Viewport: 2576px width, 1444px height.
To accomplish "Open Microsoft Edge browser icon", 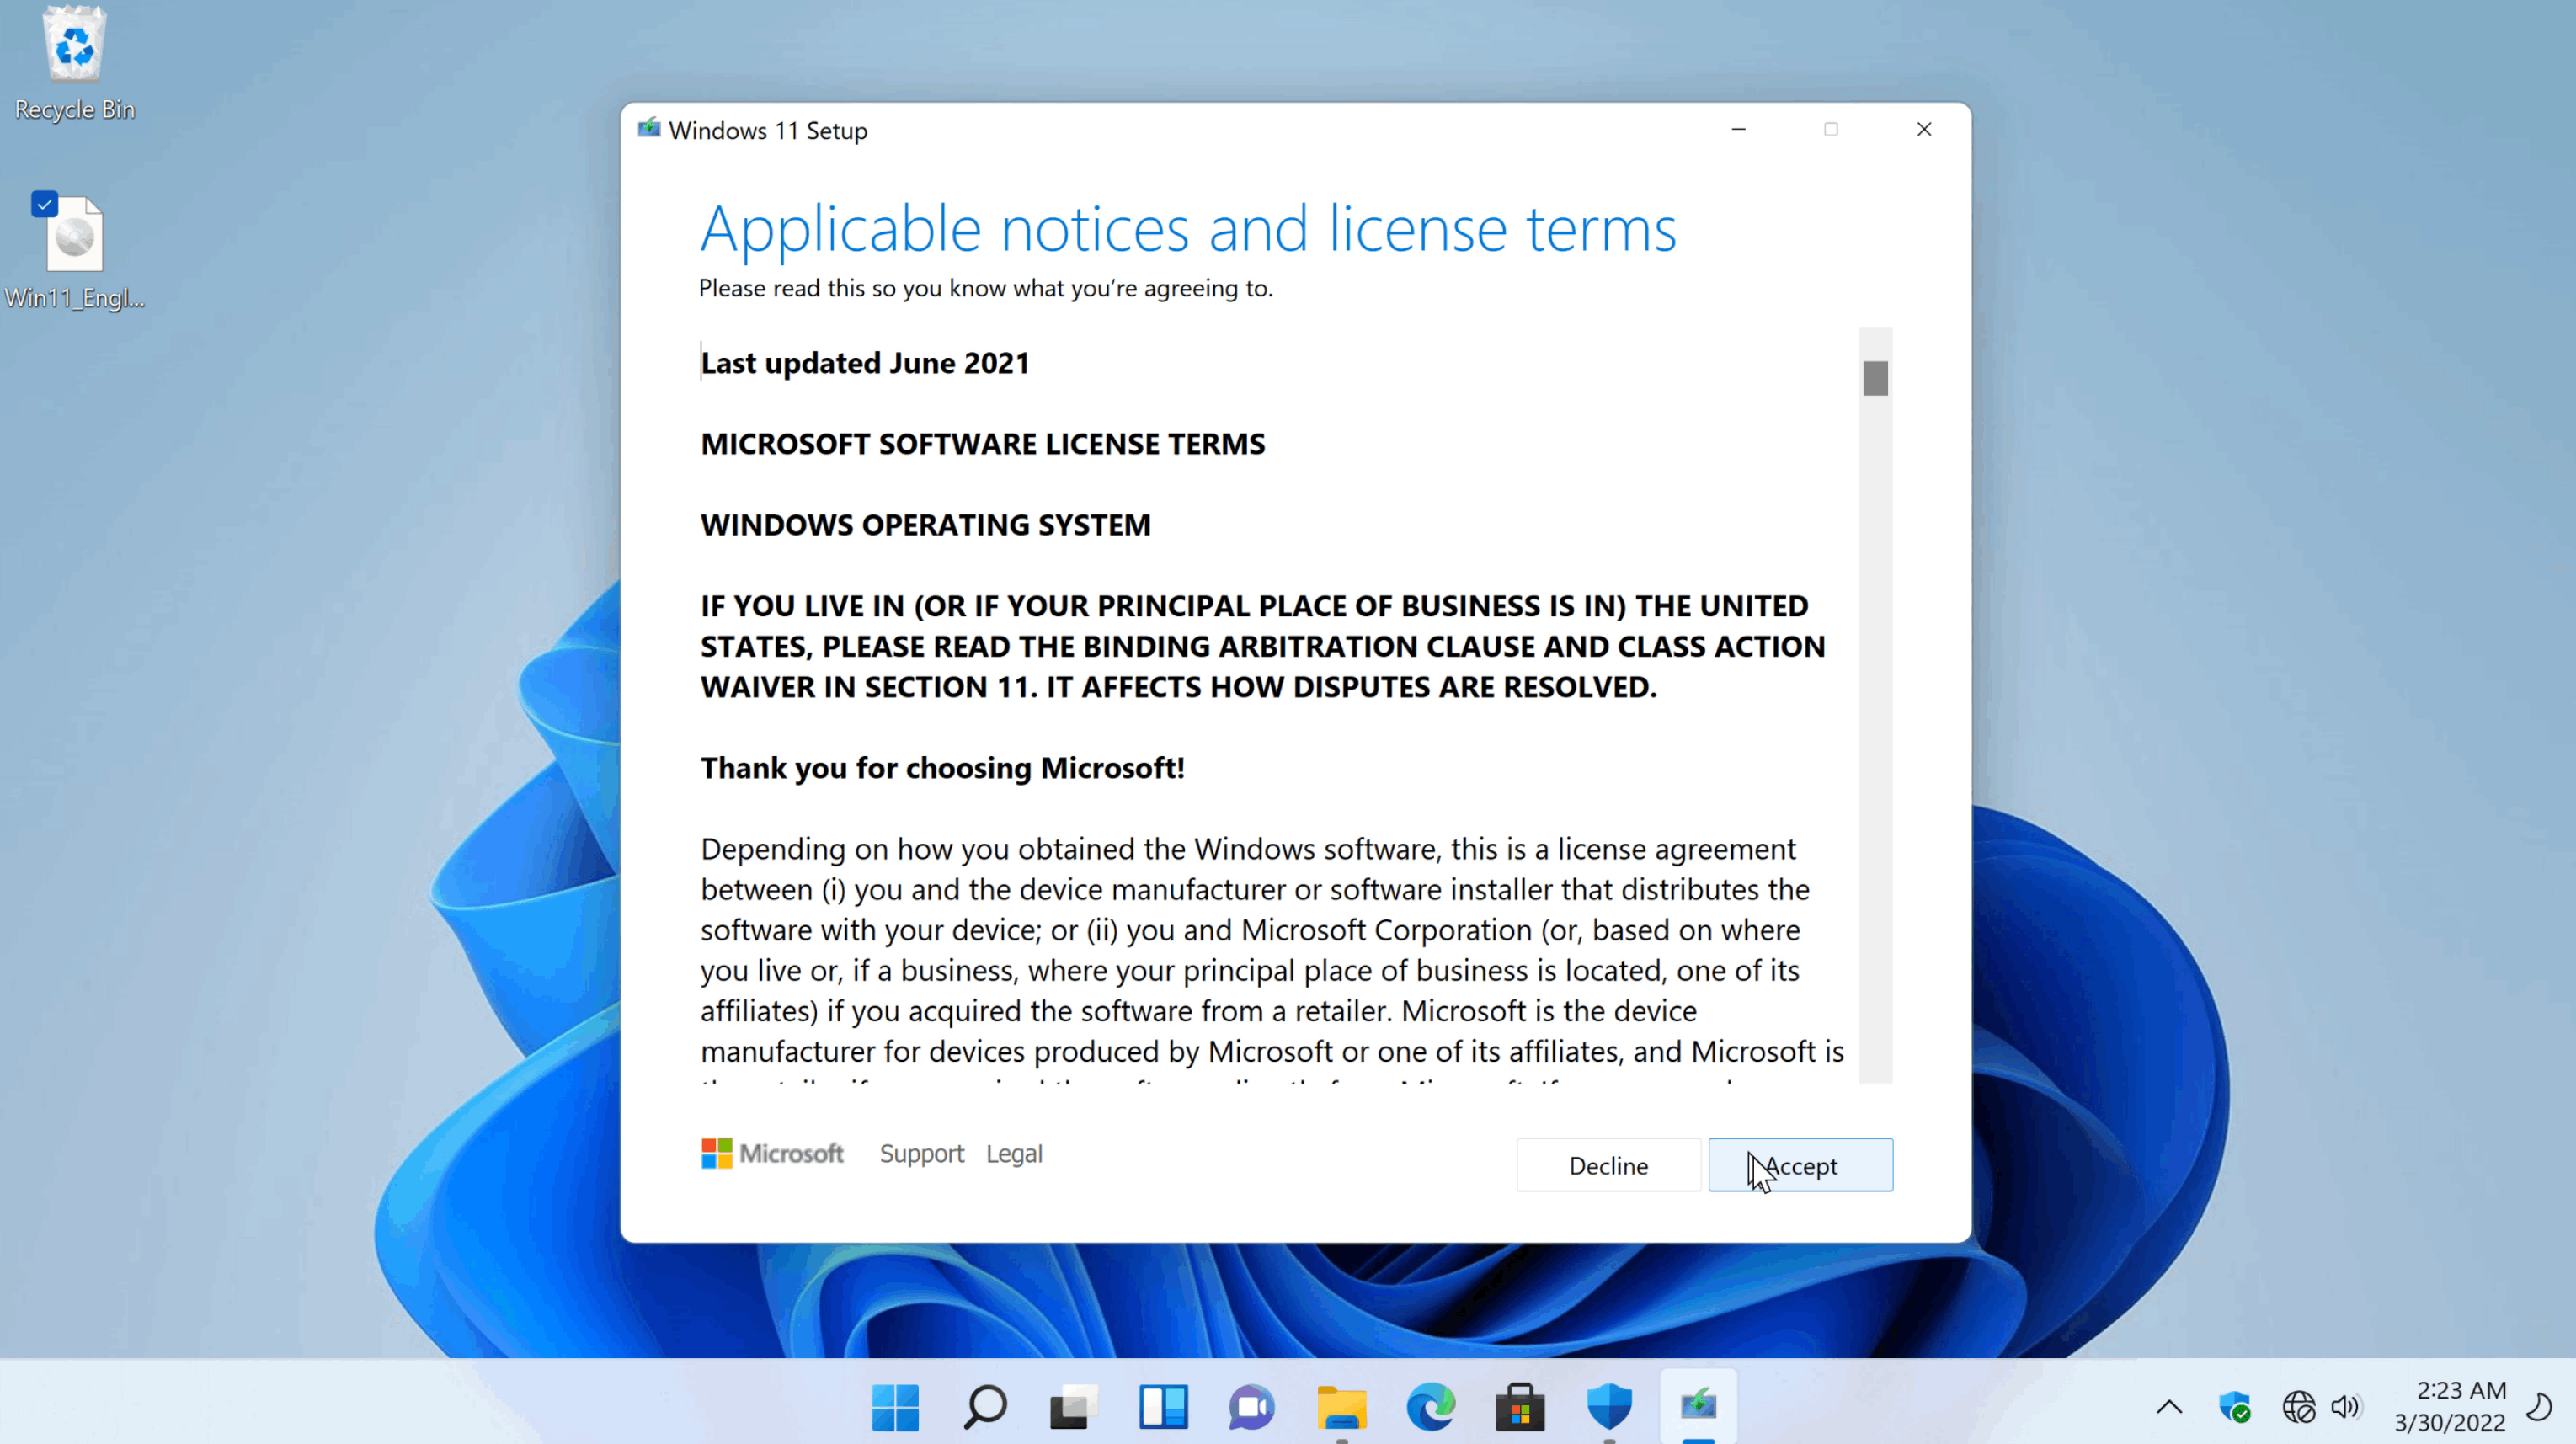I will (1430, 1407).
